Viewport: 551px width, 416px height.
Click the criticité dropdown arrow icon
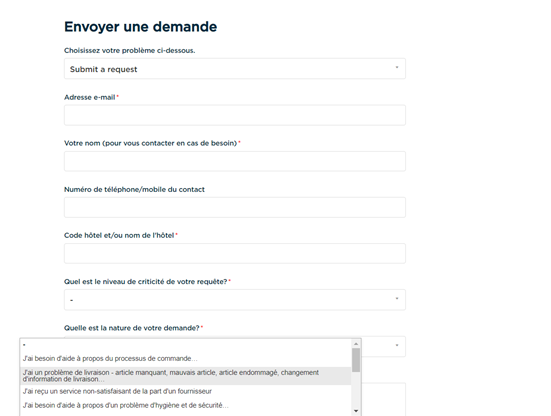click(x=397, y=299)
